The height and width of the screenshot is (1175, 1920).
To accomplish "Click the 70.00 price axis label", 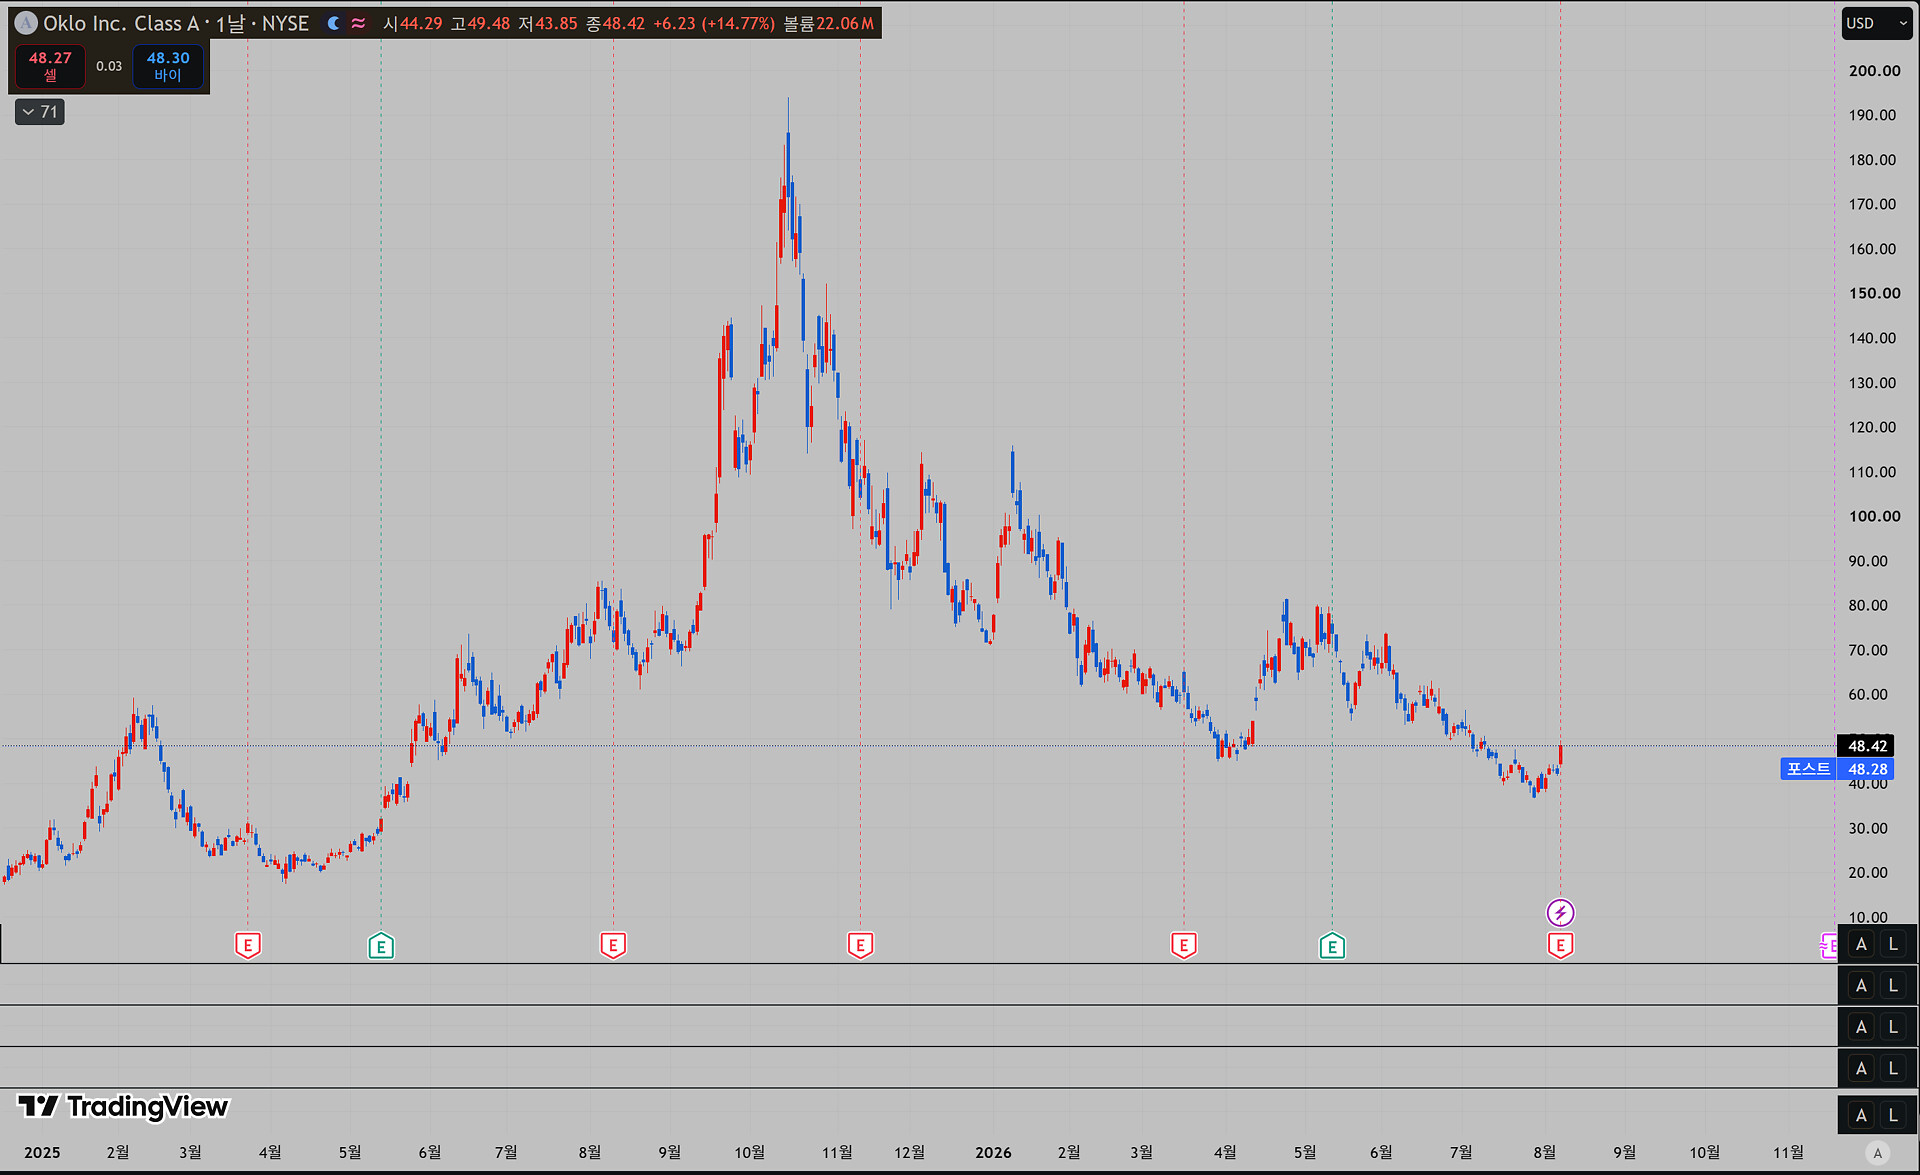I will (x=1868, y=650).
